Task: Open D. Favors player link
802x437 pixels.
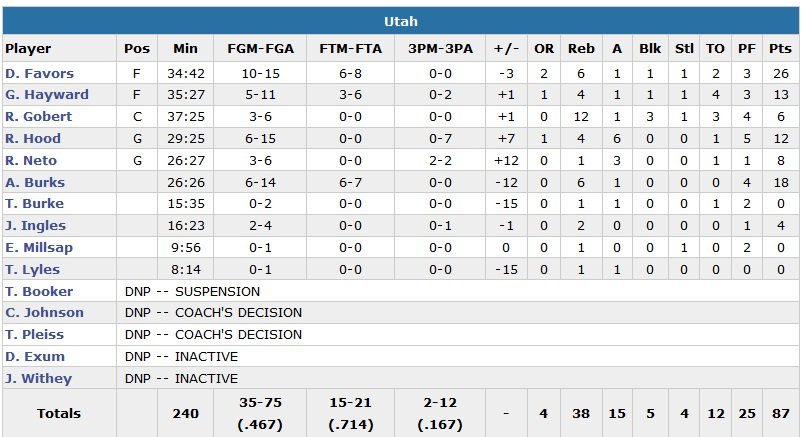Action: (40, 73)
